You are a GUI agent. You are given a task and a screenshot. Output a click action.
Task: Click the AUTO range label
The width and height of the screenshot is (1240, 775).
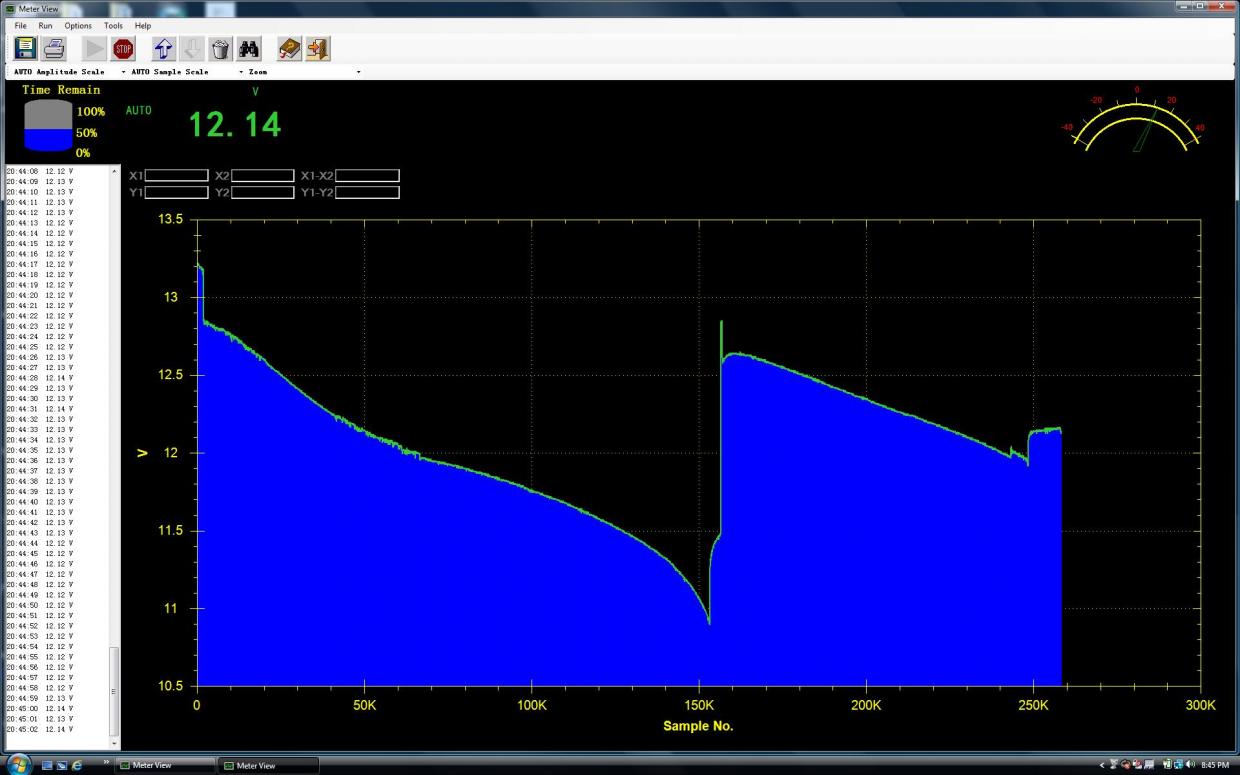(x=139, y=110)
